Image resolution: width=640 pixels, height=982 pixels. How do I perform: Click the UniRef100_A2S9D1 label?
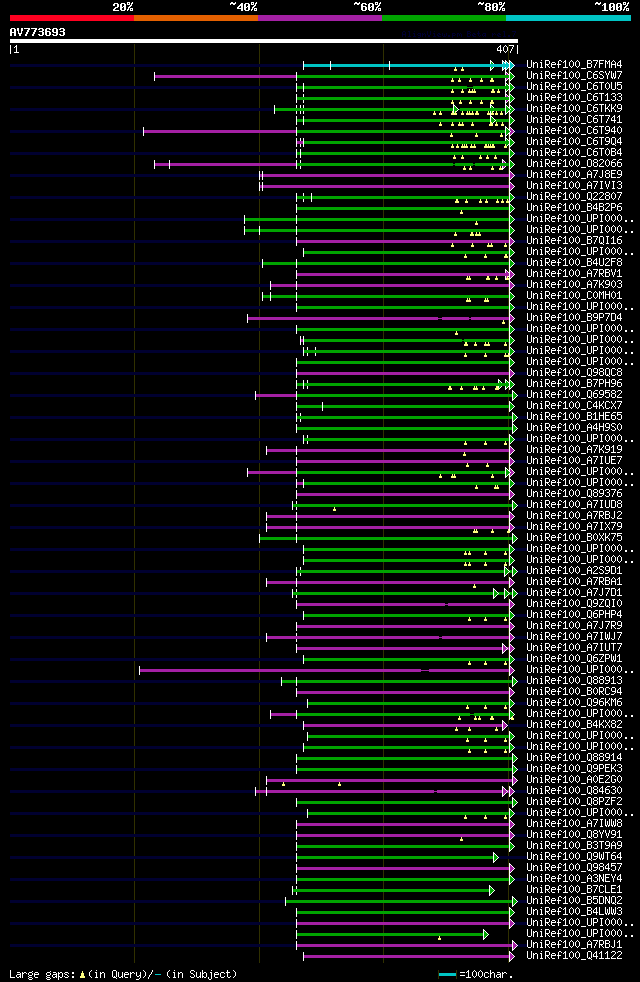574,571
